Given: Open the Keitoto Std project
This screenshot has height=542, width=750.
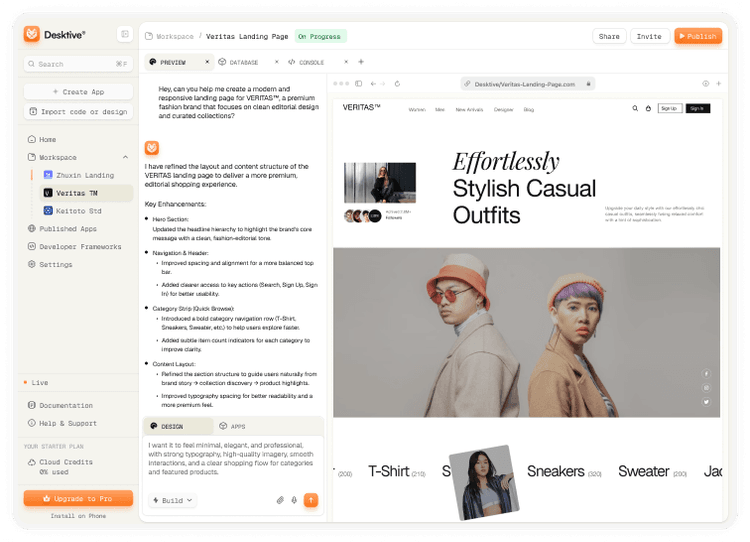Looking at the screenshot, I should point(78,210).
